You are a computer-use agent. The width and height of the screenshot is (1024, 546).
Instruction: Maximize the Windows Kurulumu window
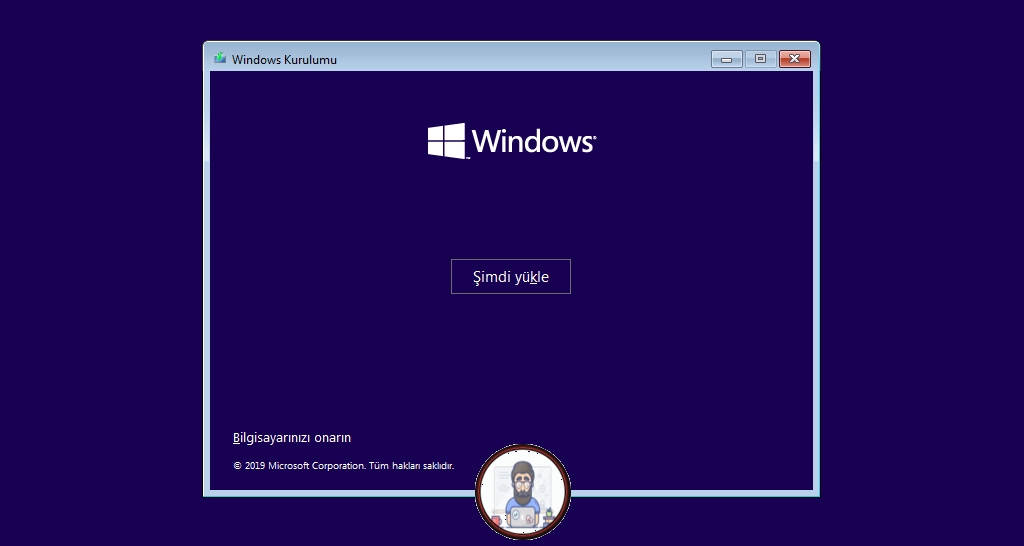761,59
